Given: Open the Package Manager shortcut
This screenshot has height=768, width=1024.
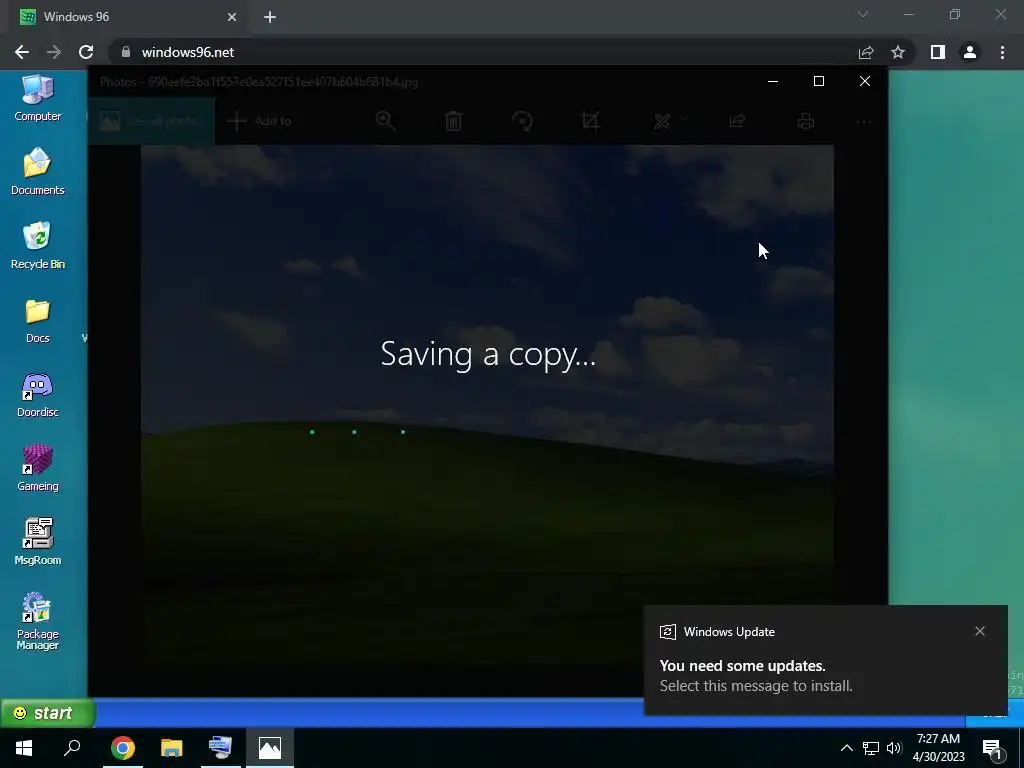Looking at the screenshot, I should pyautogui.click(x=37, y=620).
